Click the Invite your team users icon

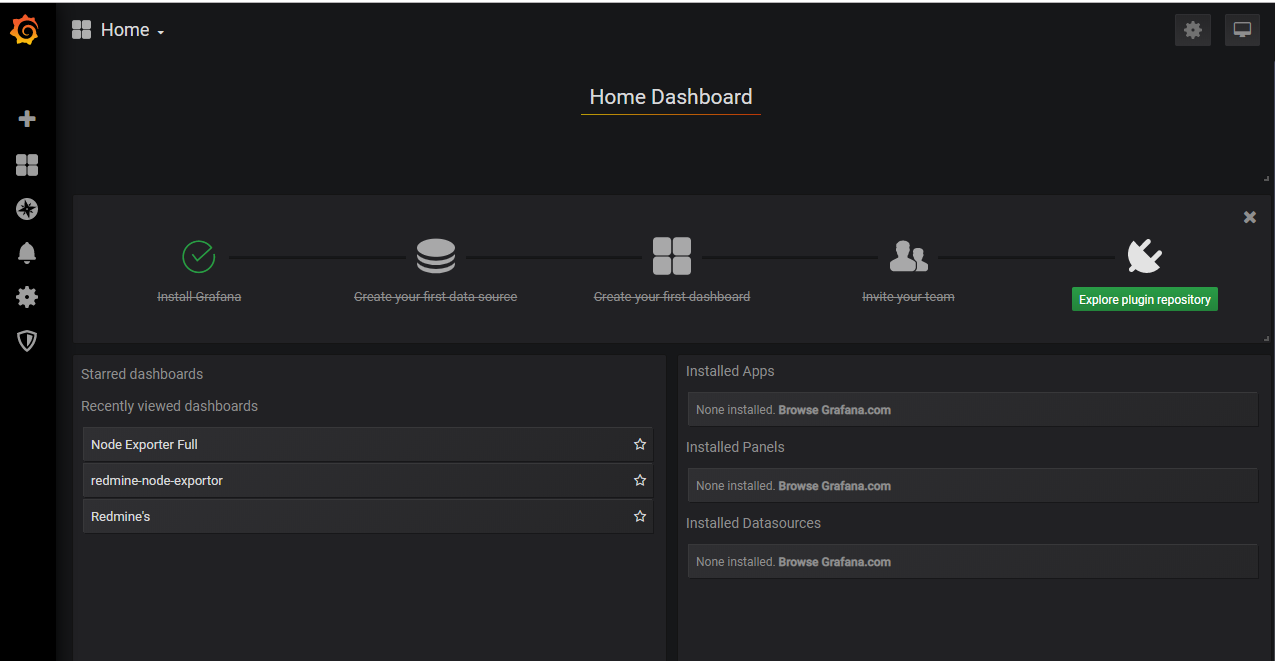909,256
